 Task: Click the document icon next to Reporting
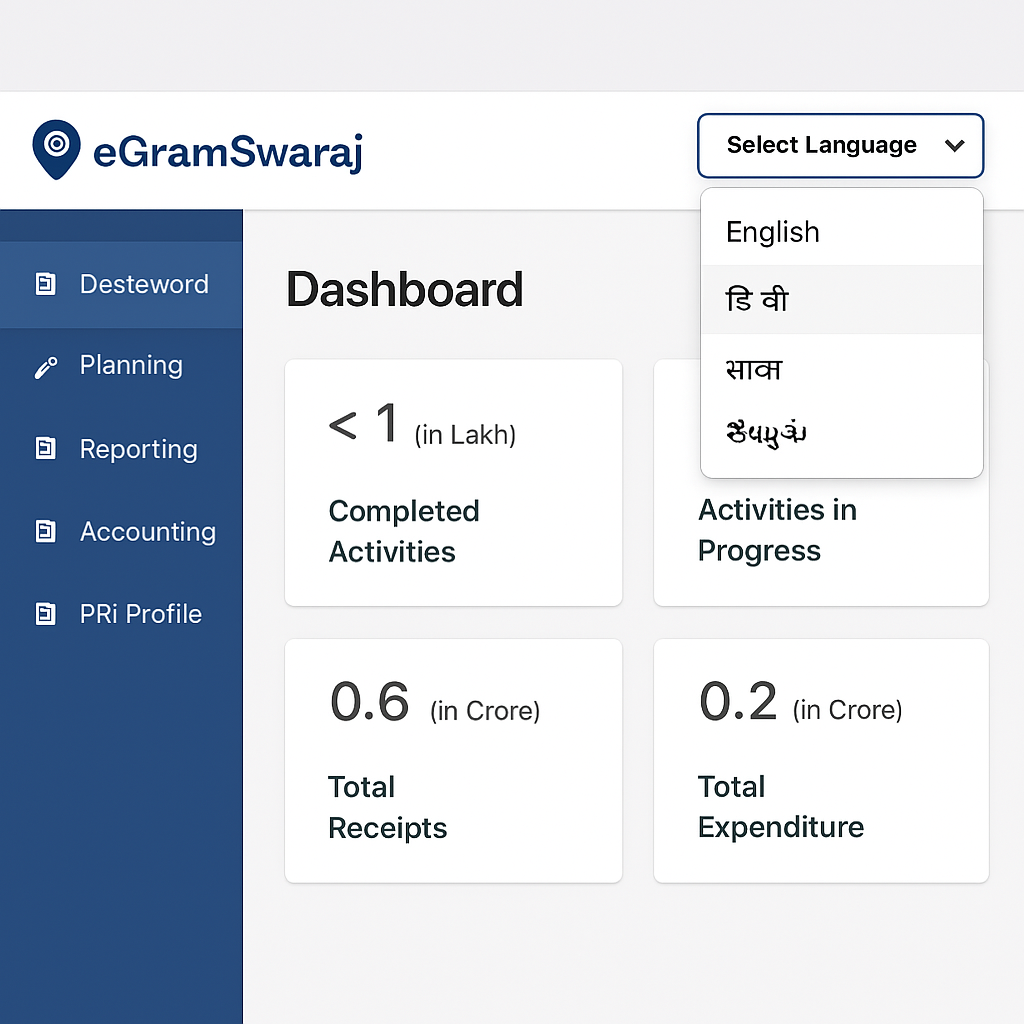[46, 449]
